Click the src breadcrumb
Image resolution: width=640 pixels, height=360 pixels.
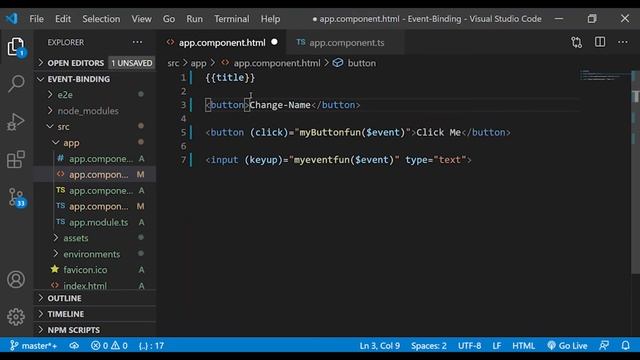[x=173, y=63]
